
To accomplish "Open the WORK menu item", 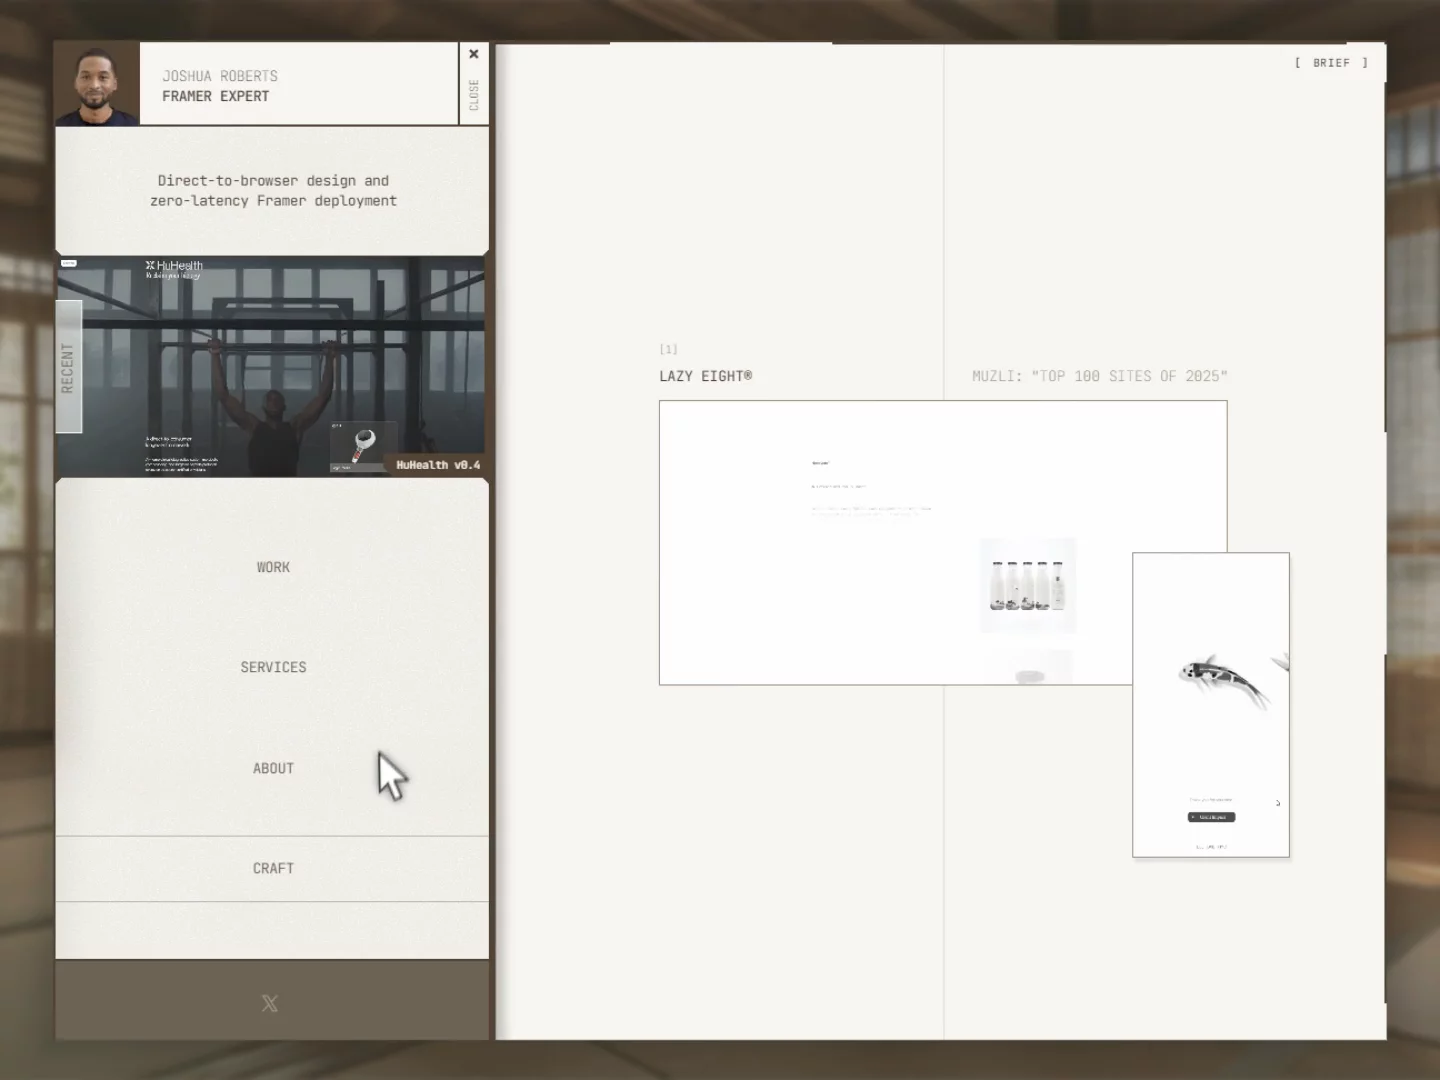I will pos(273,567).
